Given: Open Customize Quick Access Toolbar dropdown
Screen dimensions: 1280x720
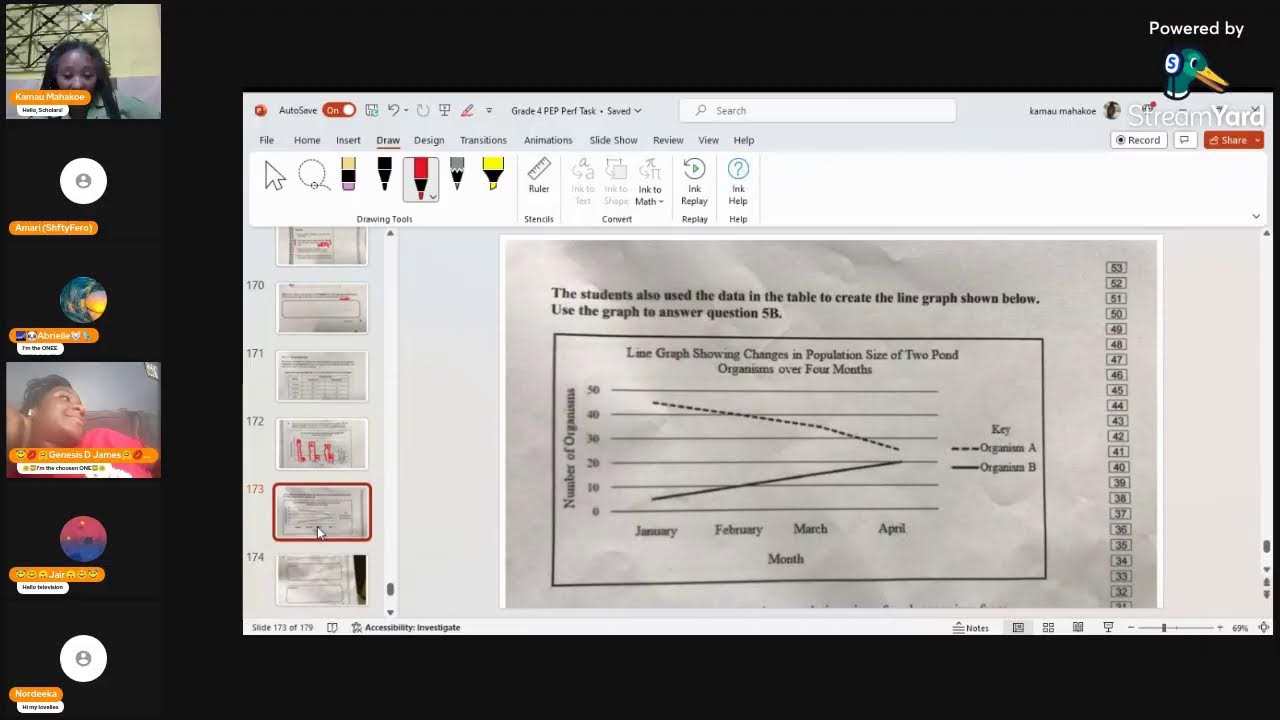Looking at the screenshot, I should click(489, 111).
